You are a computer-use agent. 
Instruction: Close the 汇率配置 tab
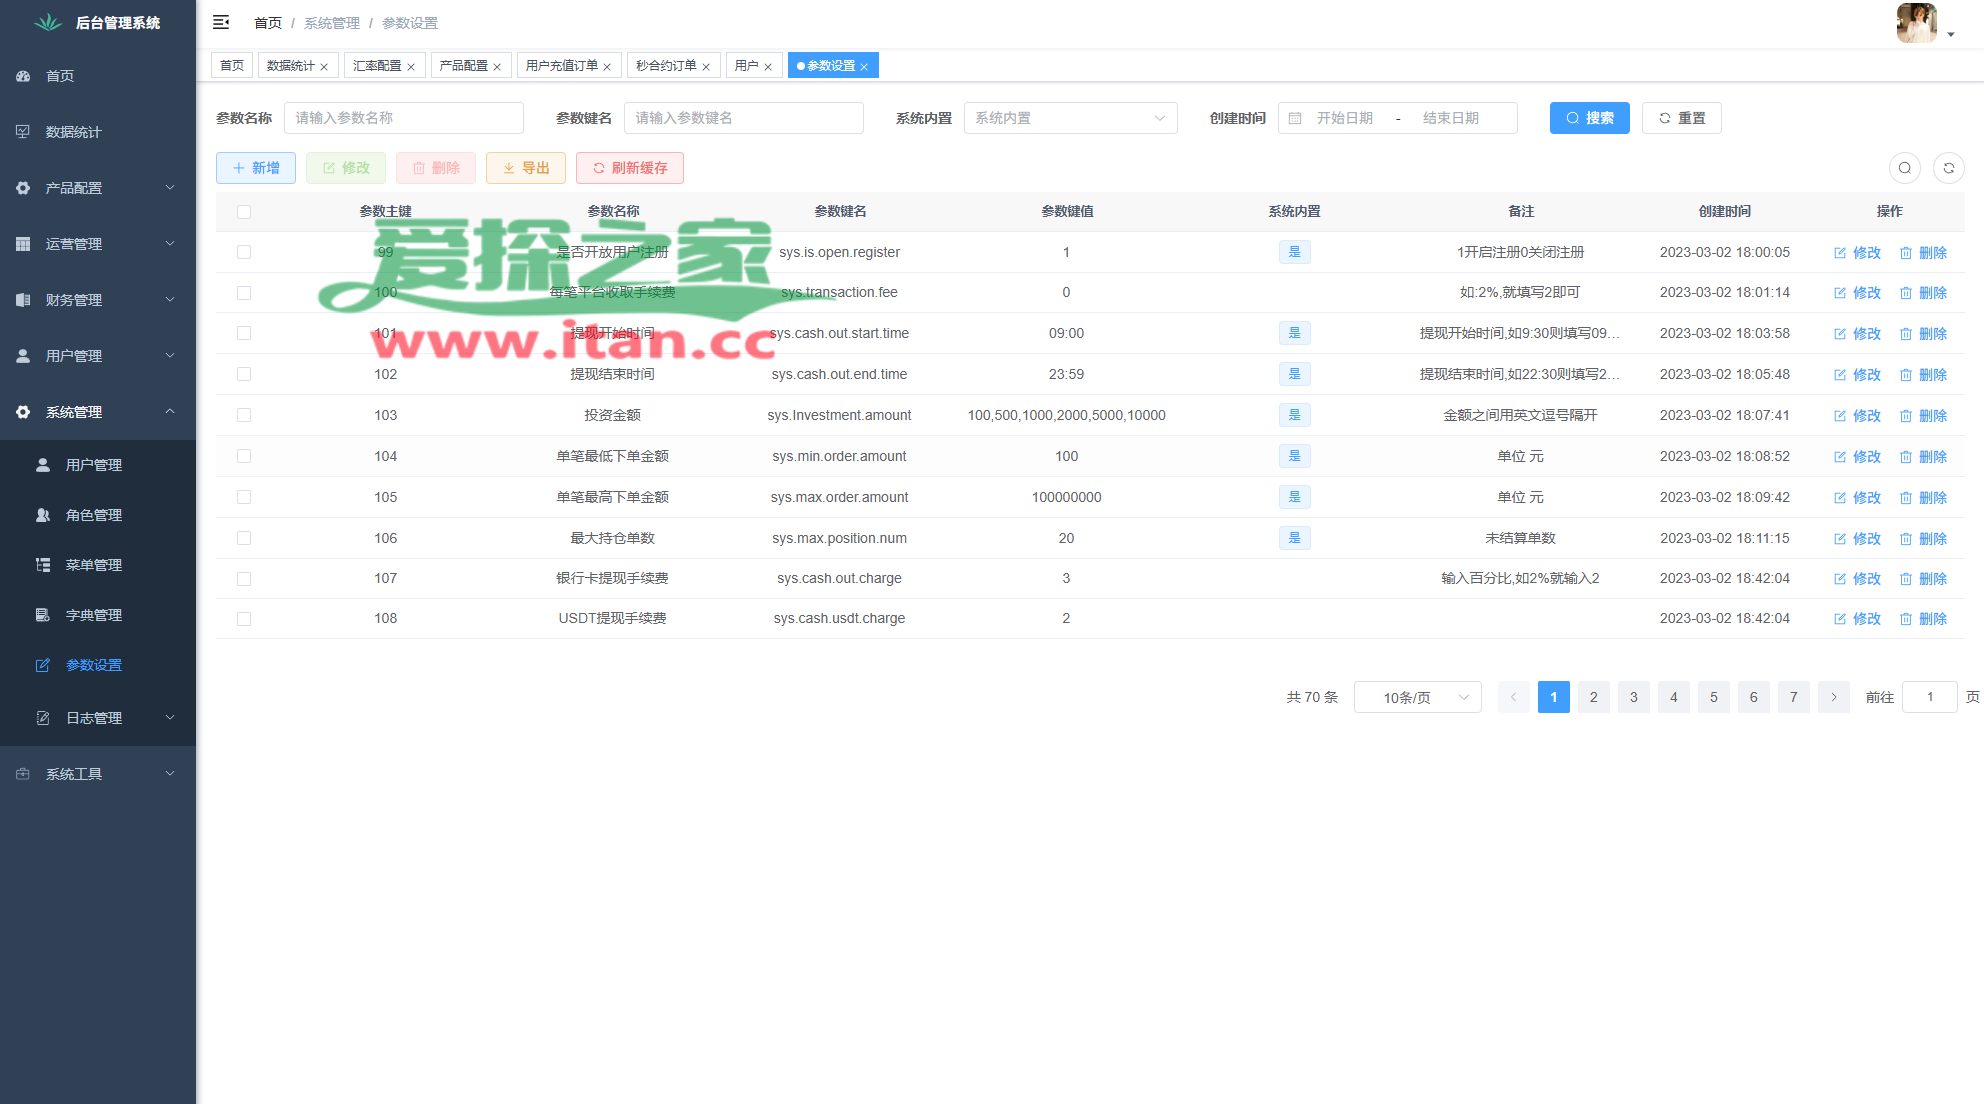pyautogui.click(x=411, y=67)
